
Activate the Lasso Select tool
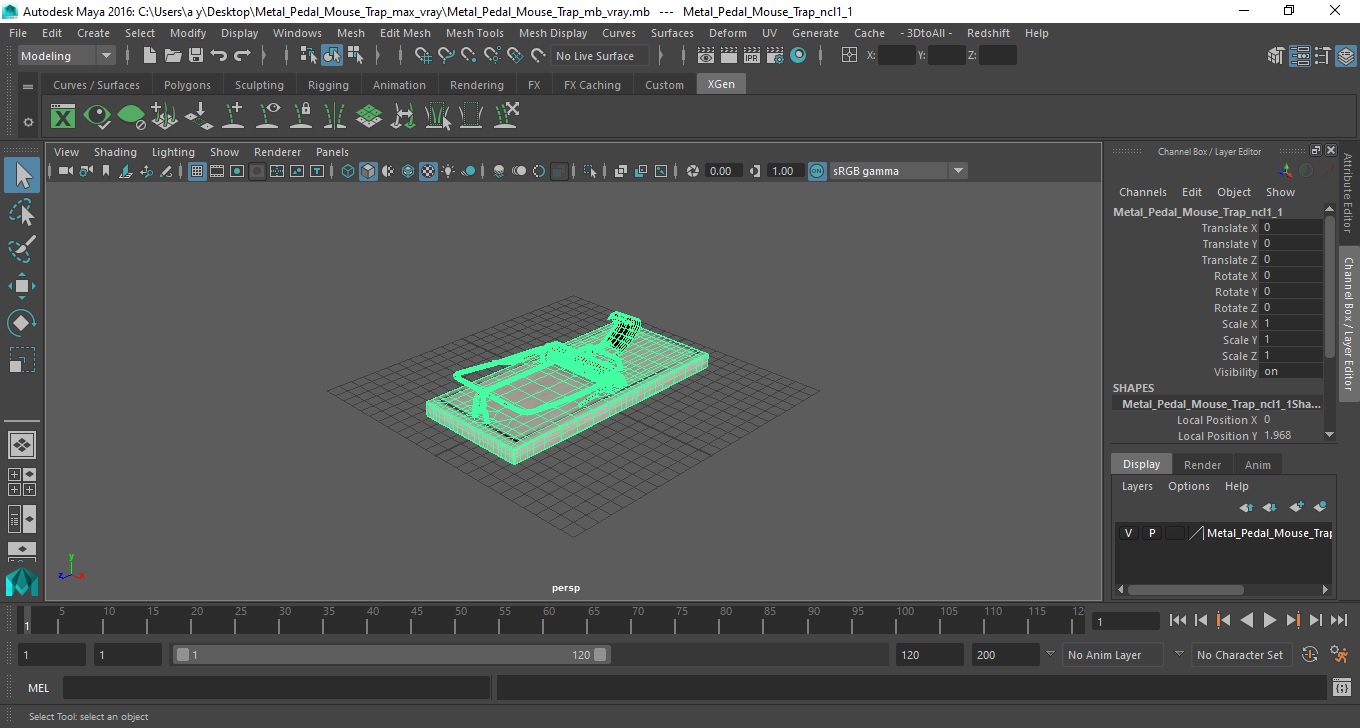pos(22,213)
